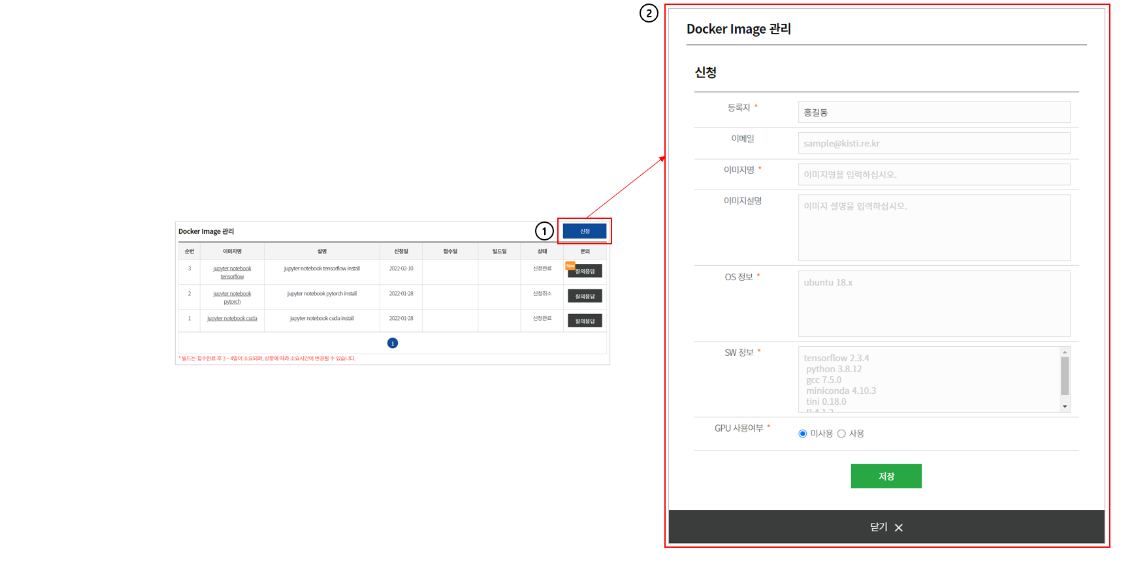
Task: Focus the 이메일 input field
Action: [x=933, y=143]
